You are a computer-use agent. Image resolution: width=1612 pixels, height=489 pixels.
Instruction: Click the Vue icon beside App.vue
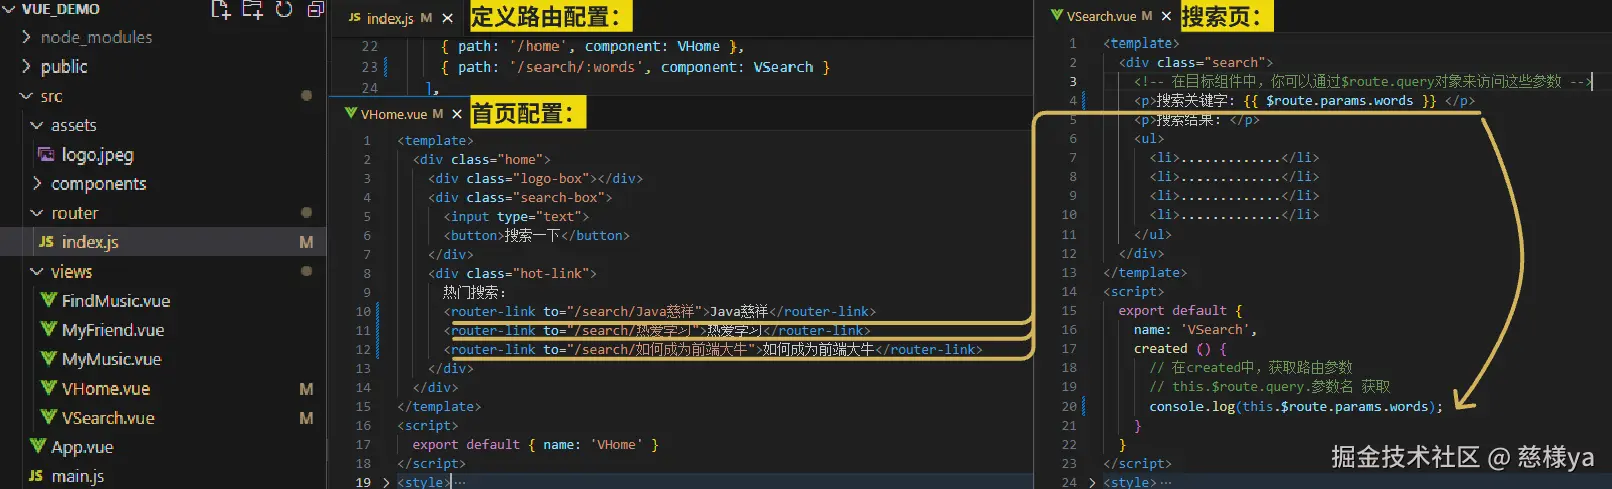point(38,446)
